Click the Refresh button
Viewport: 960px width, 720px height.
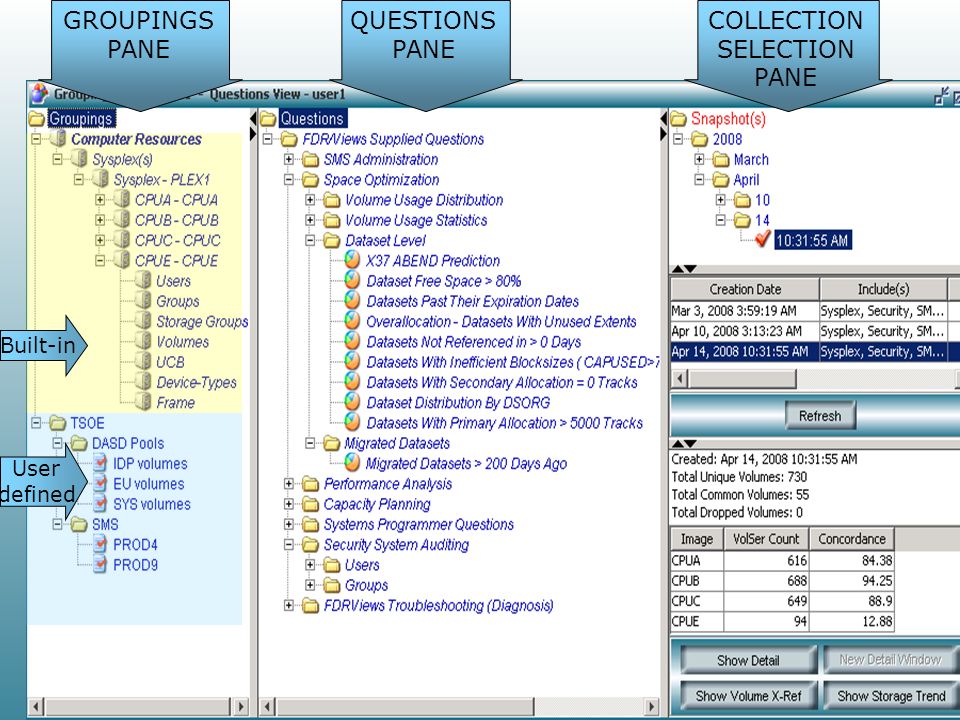pos(820,416)
